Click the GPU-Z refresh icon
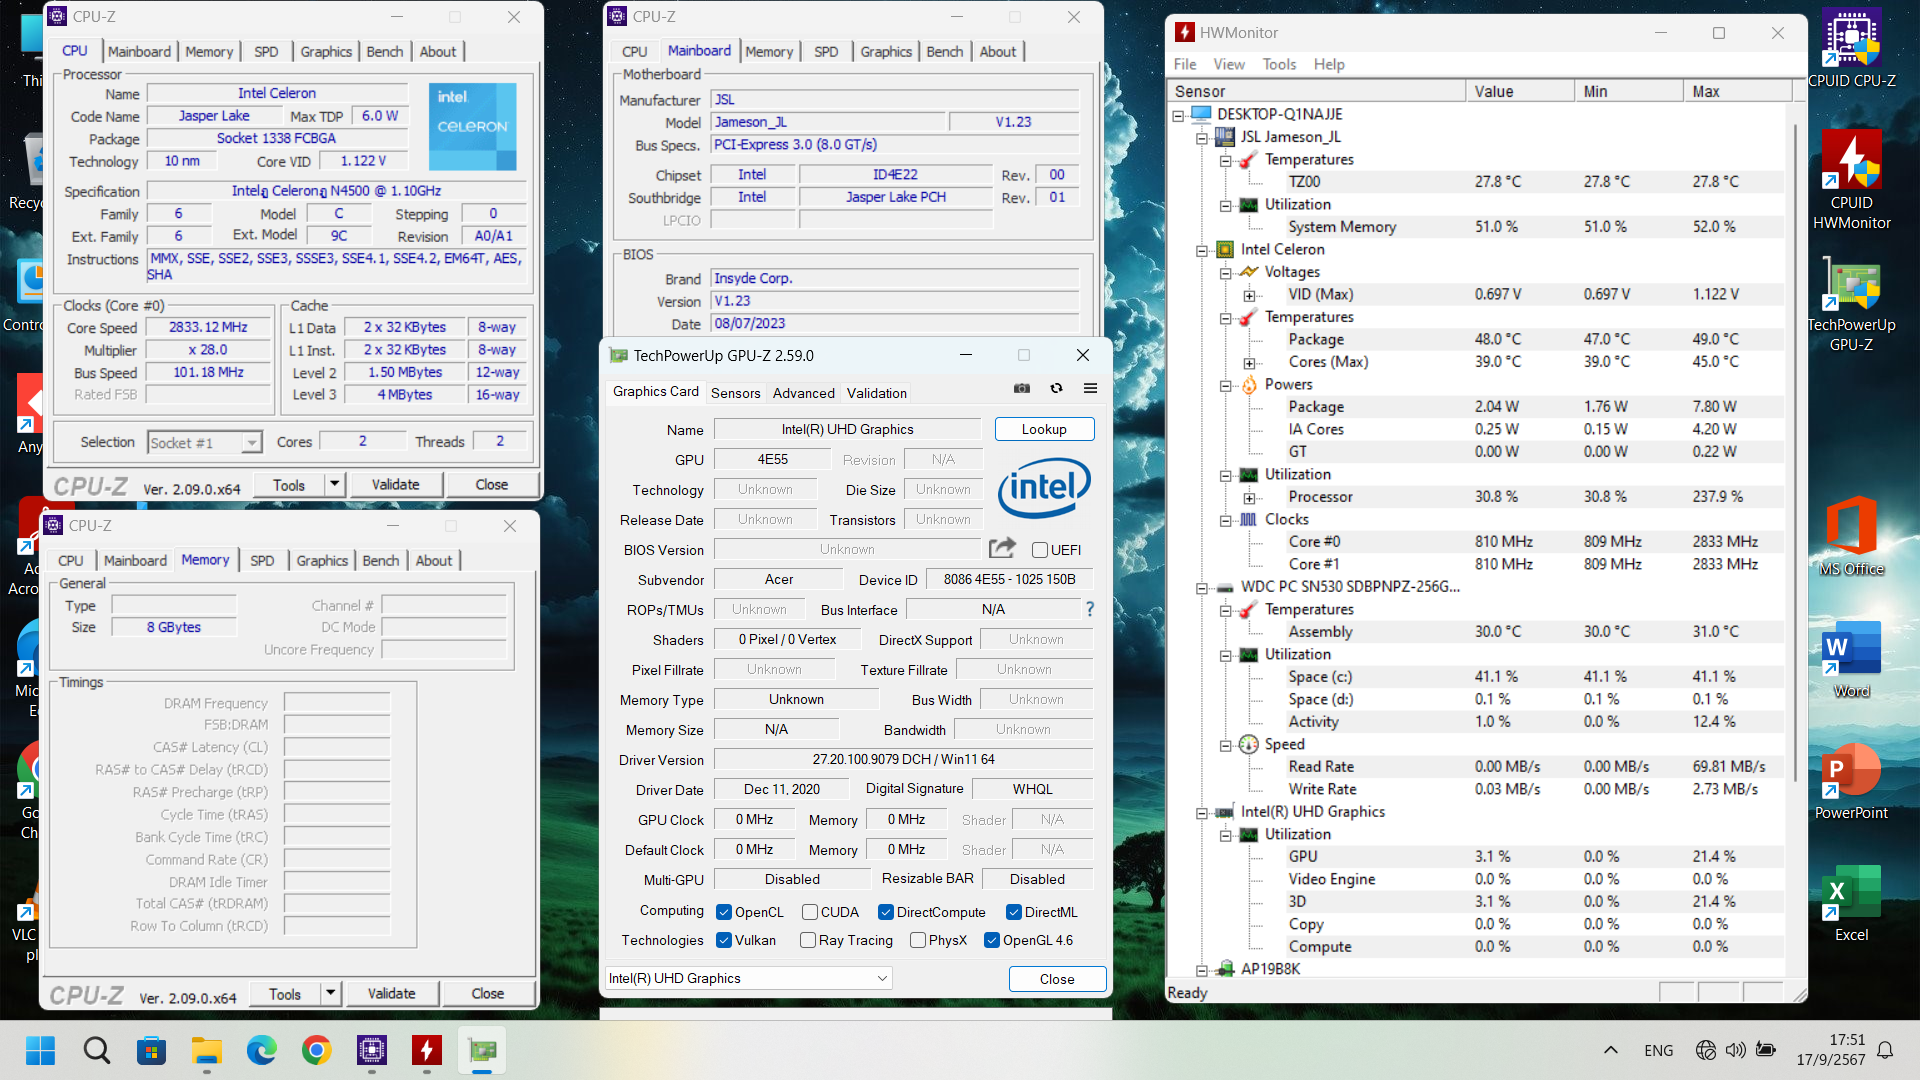Viewport: 1920px width, 1080px height. pos(1056,388)
